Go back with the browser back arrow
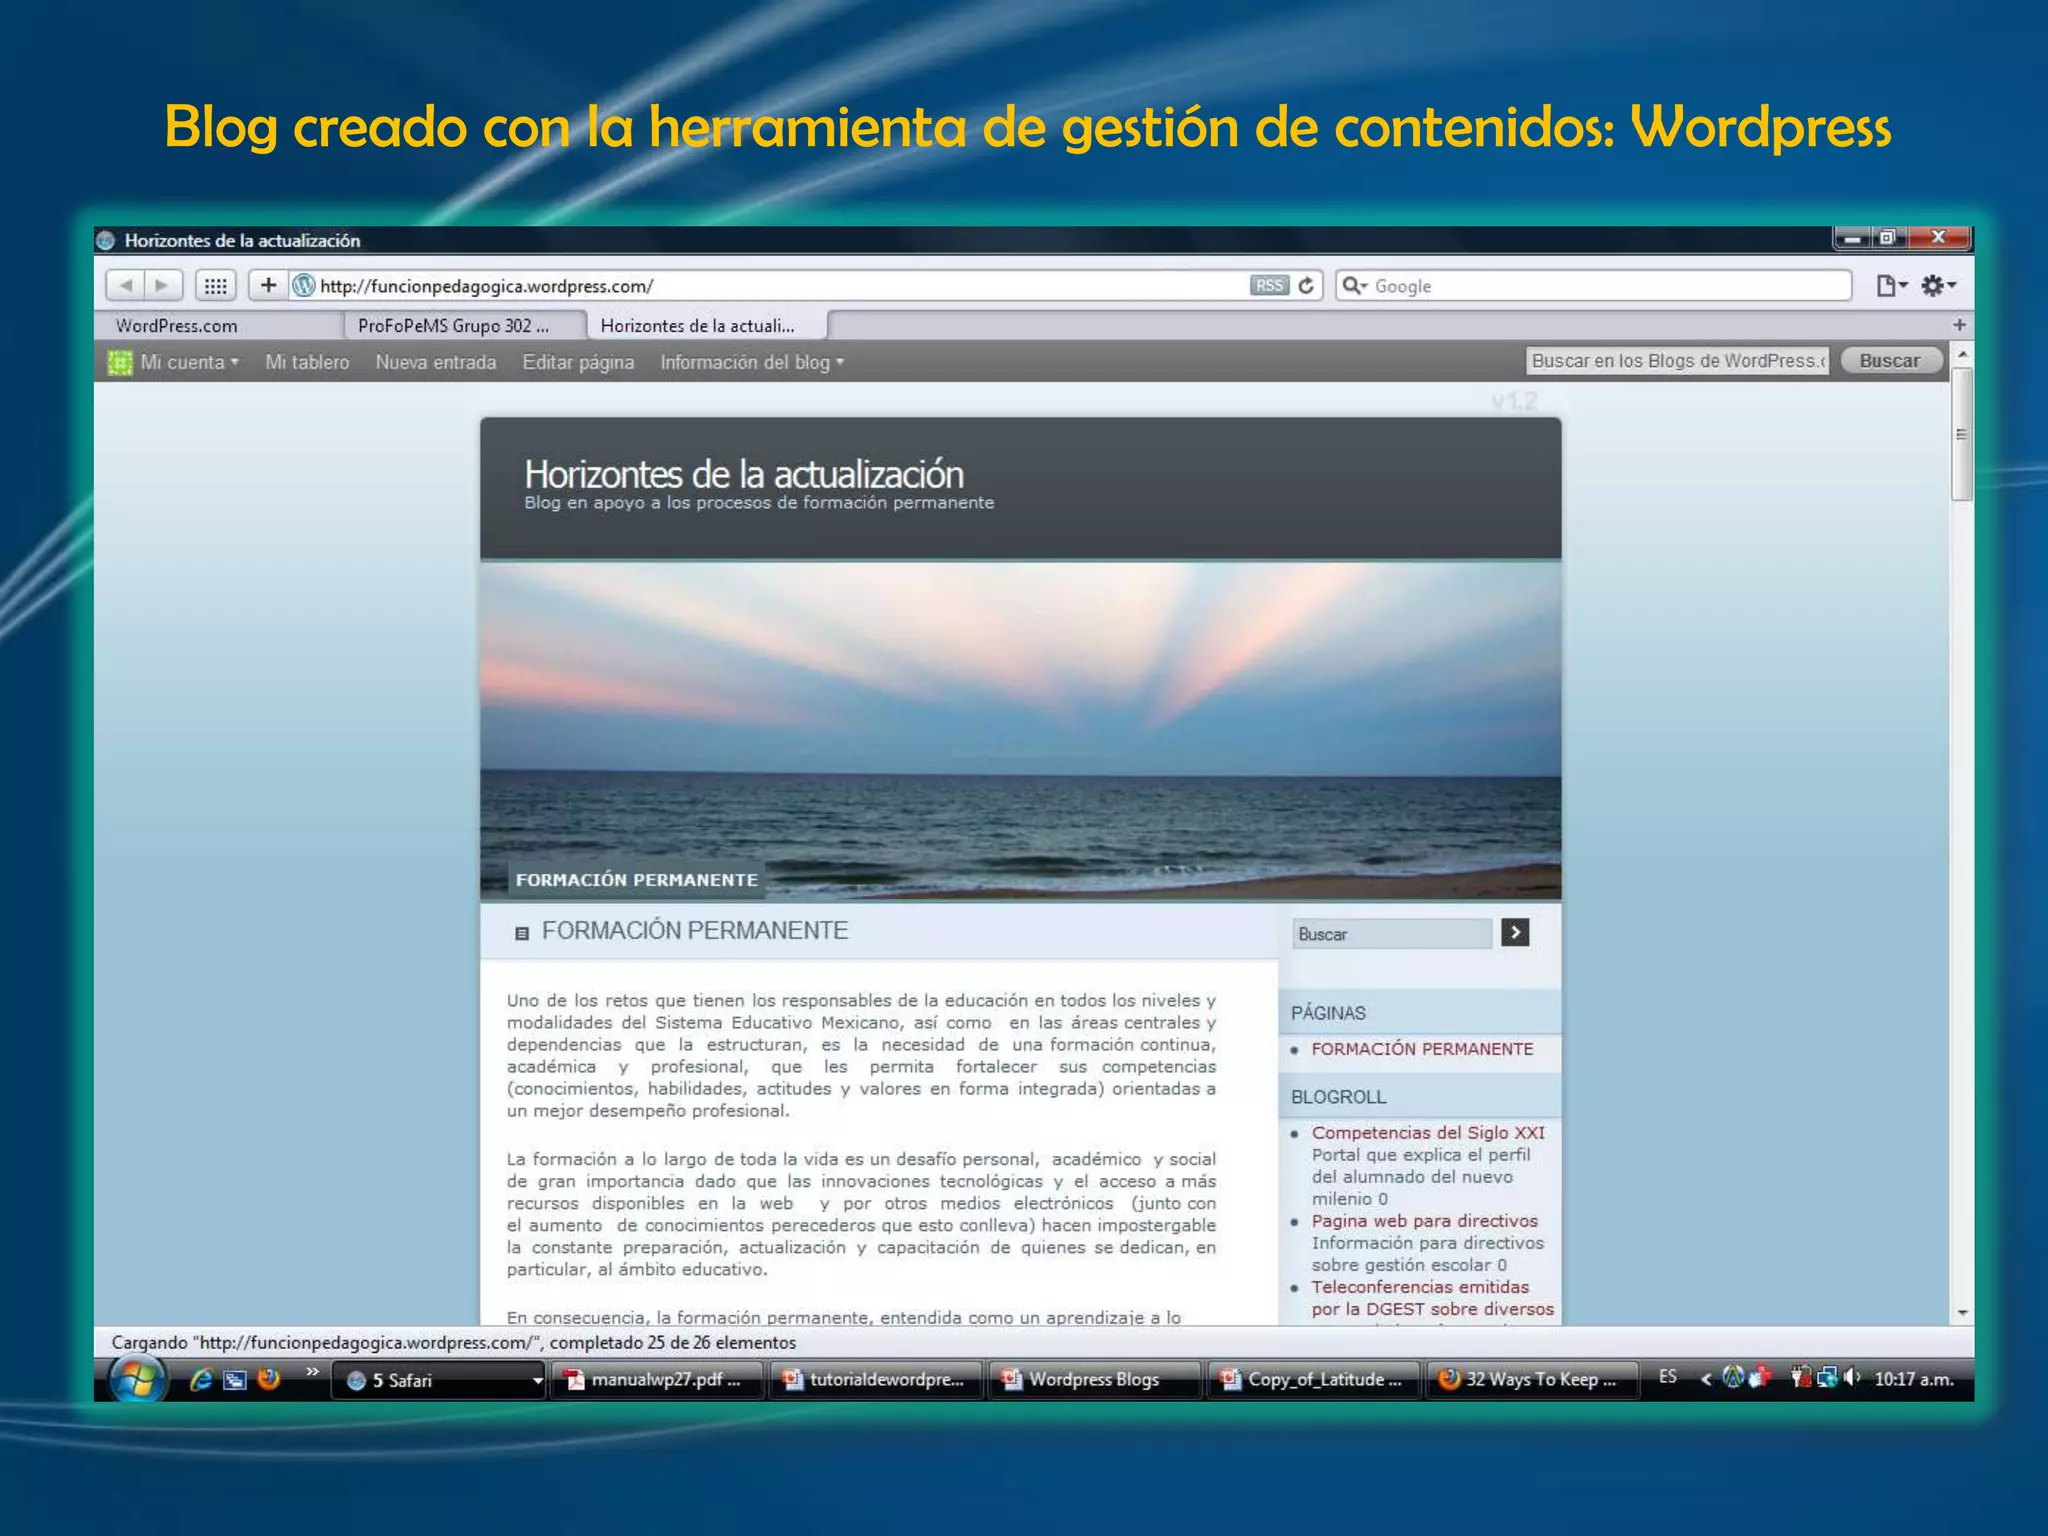This screenshot has width=2048, height=1536. tap(125, 286)
